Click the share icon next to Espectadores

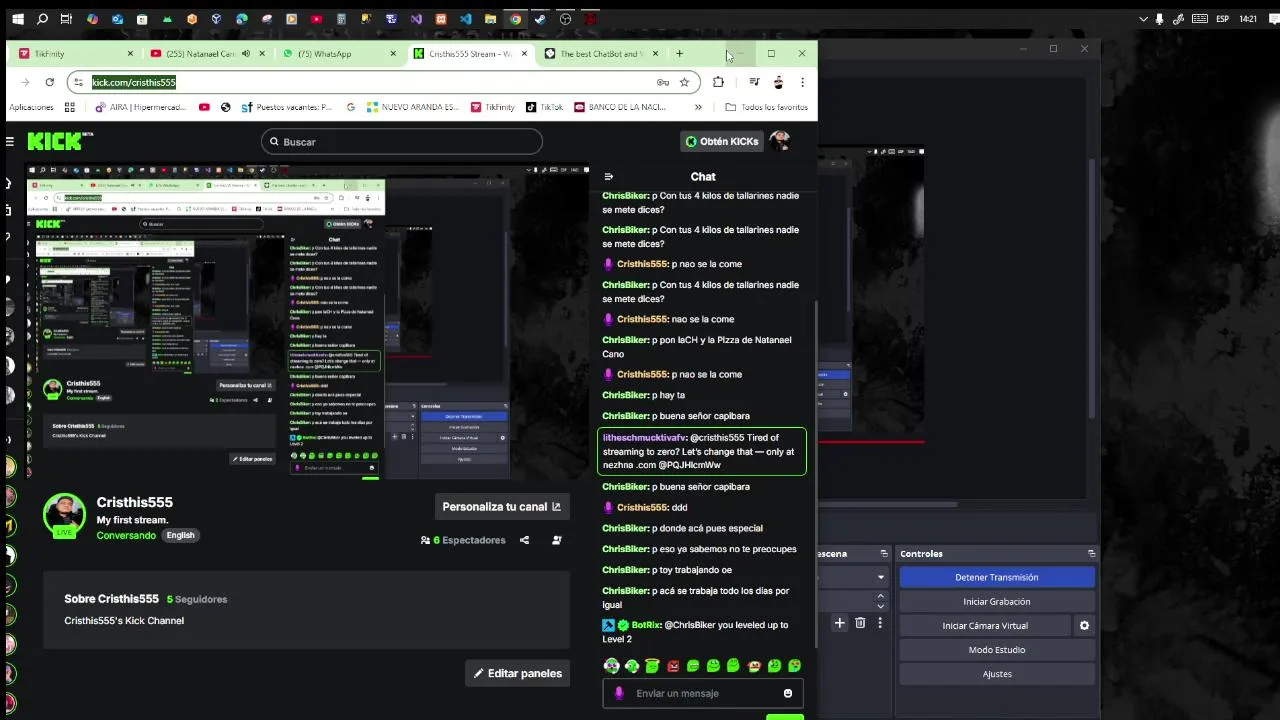(x=524, y=540)
